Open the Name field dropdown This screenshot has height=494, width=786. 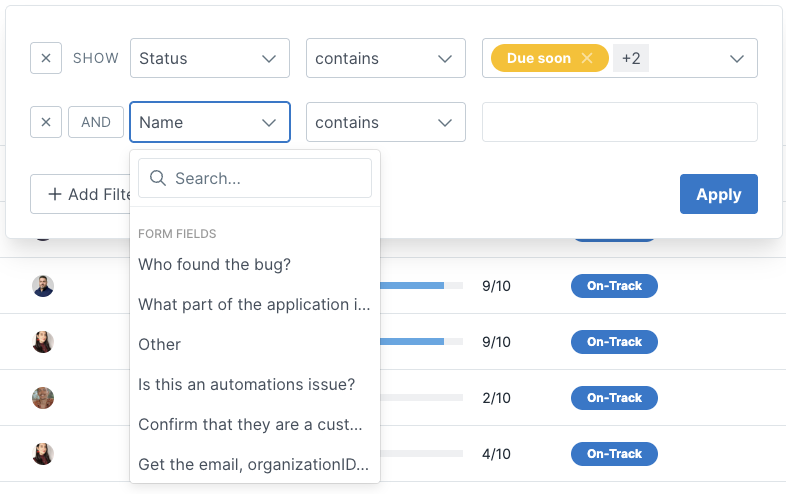pos(210,122)
